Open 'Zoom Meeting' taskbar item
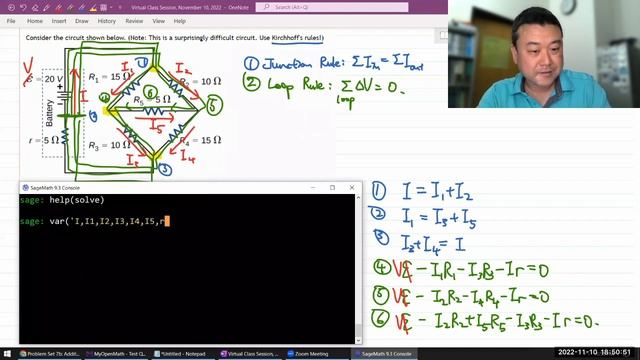640x360 pixels. click(316, 354)
